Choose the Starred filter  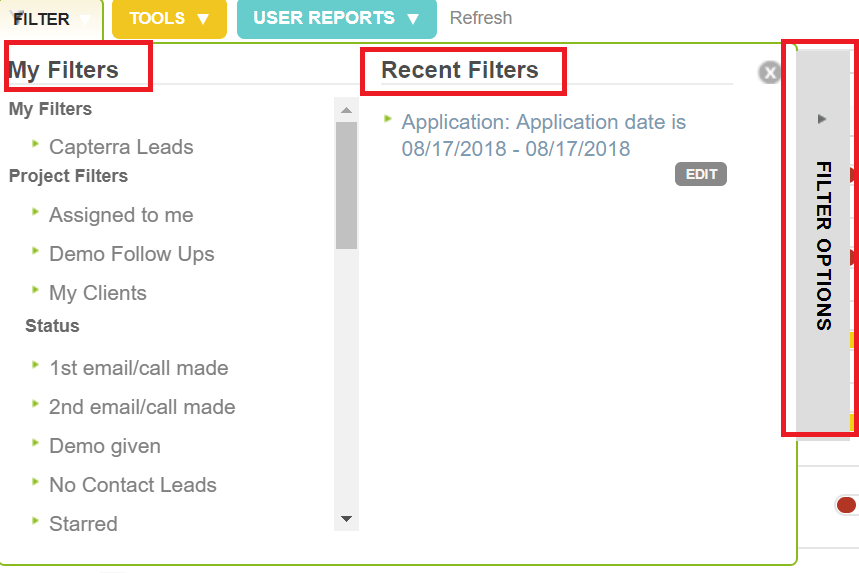point(83,524)
